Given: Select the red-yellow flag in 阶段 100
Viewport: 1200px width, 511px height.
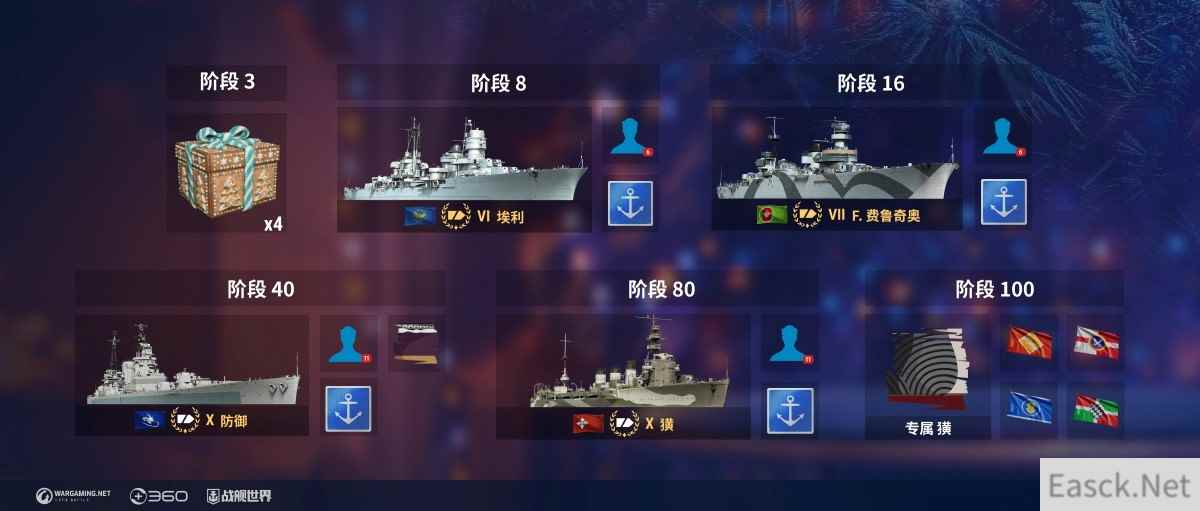Looking at the screenshot, I should [1028, 344].
